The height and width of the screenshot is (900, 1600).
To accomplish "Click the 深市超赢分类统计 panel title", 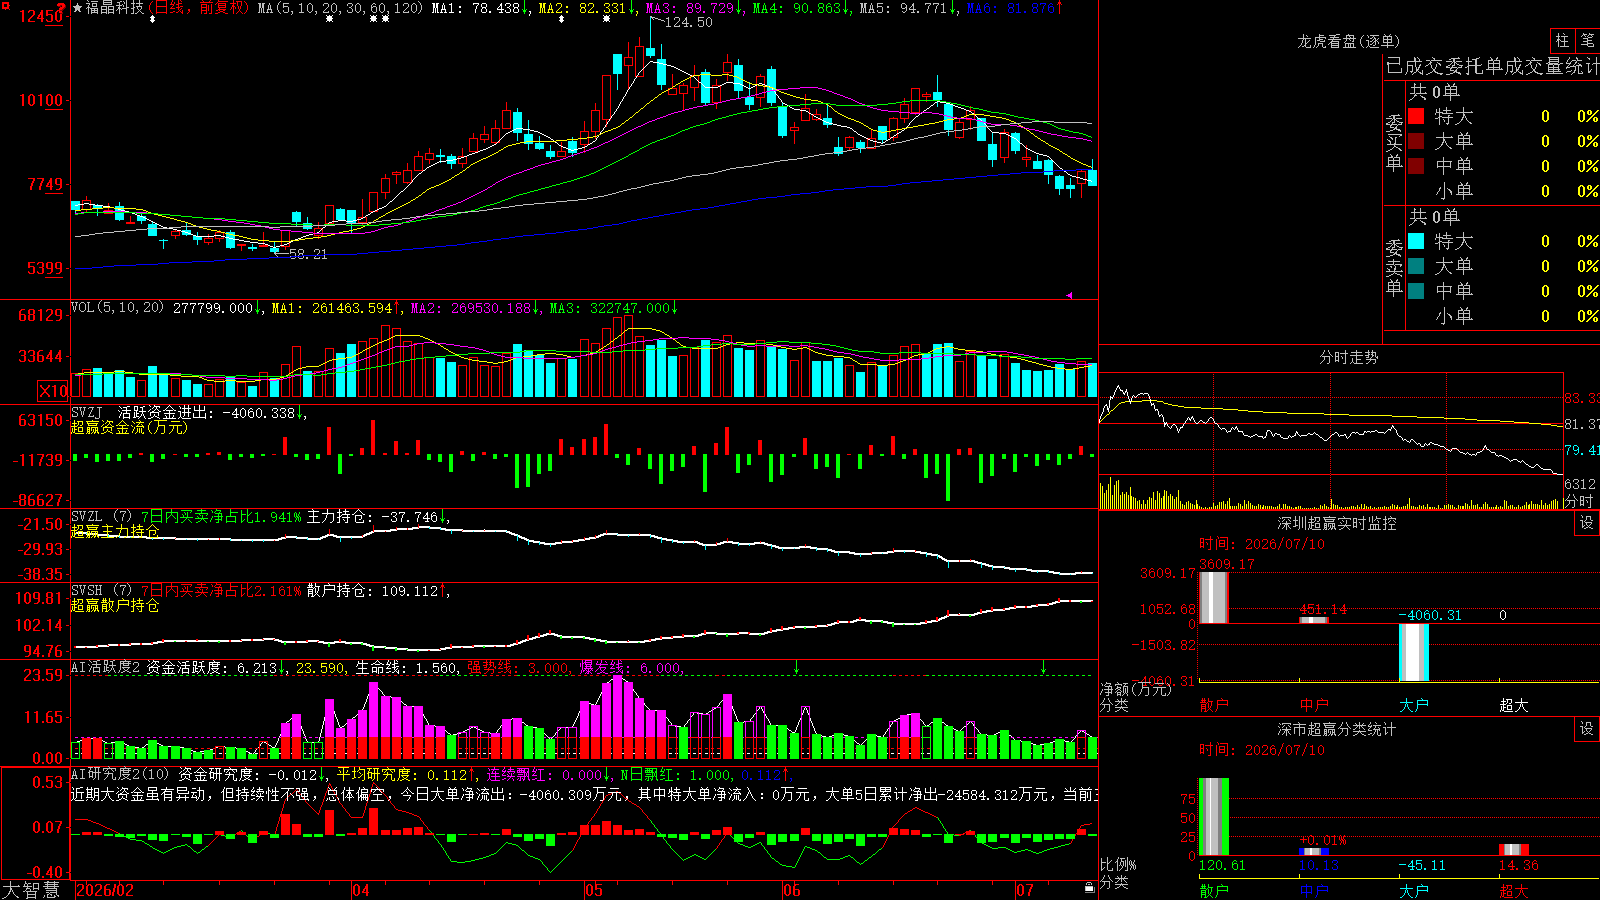I will pos(1337,729).
